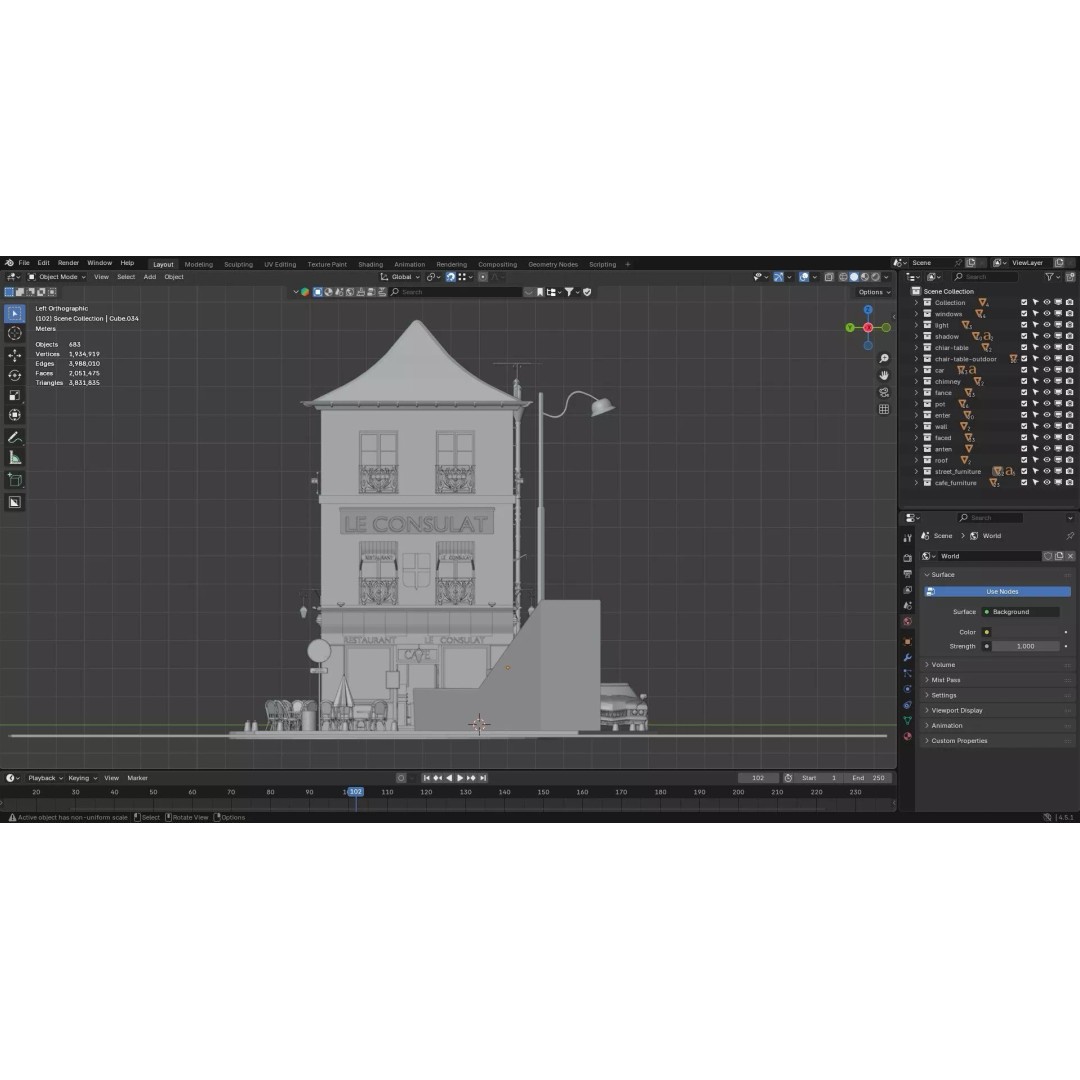Expand the Viewport Display panel
Image resolution: width=1080 pixels, height=1080 pixels.
(997, 710)
